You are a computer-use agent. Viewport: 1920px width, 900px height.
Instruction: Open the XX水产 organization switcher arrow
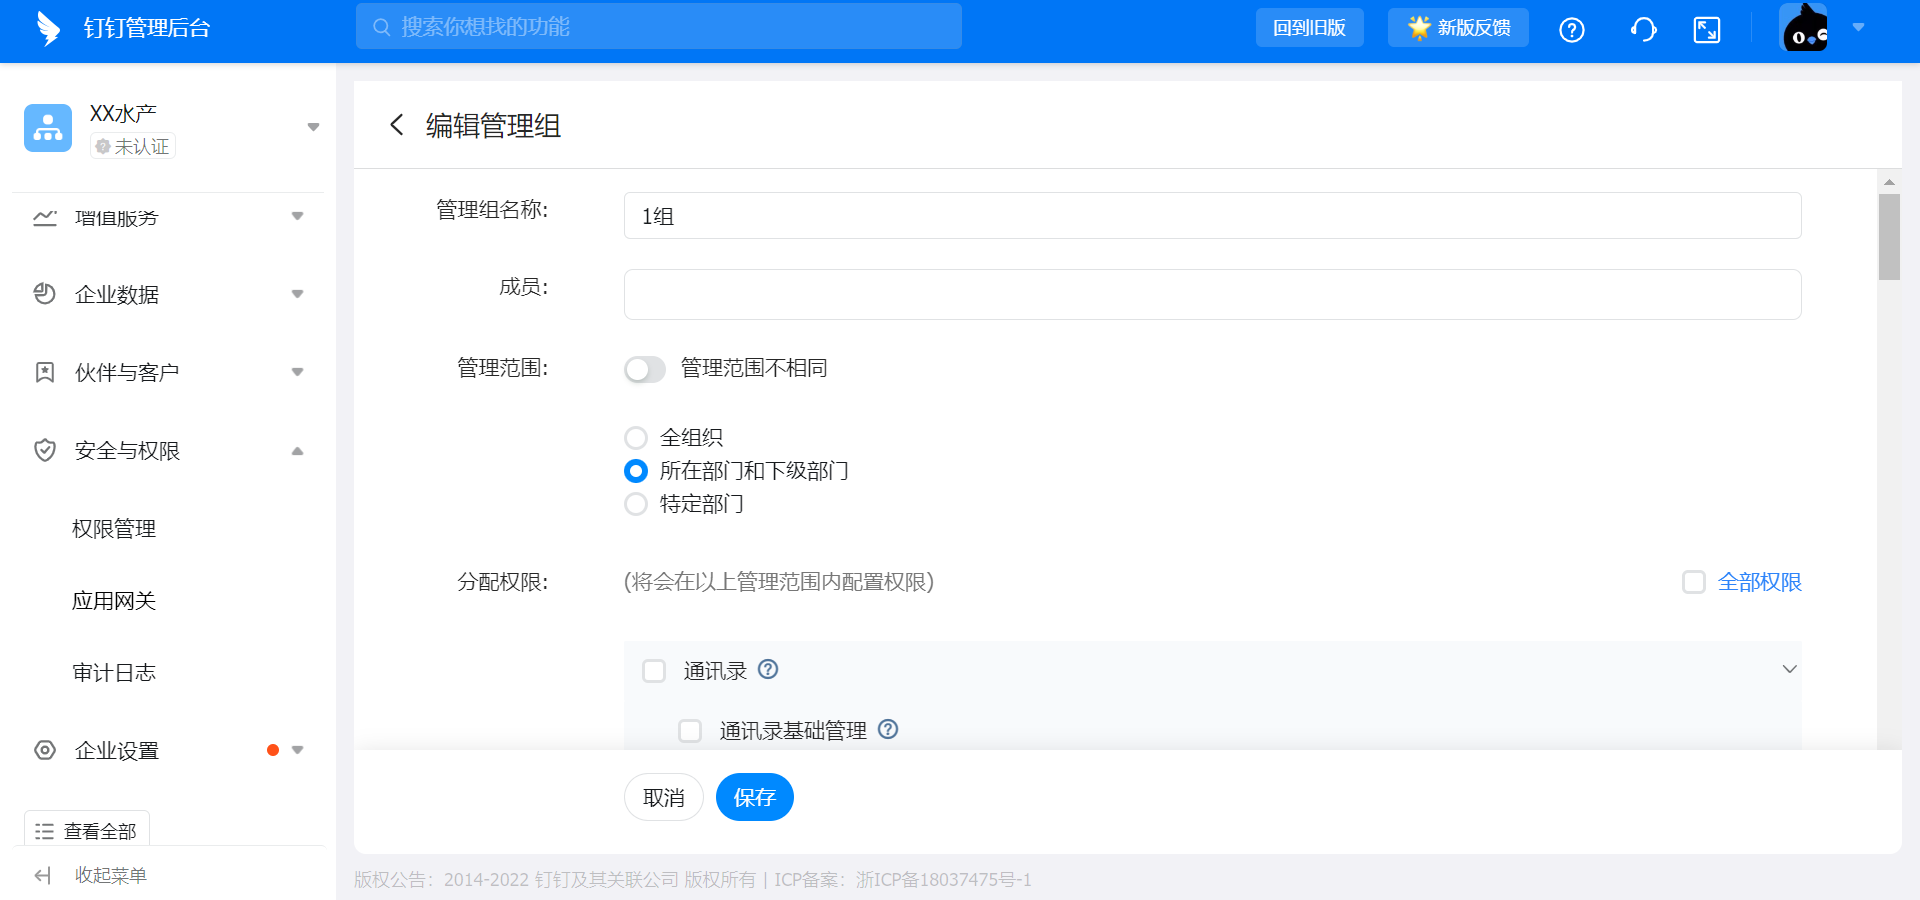pyautogui.click(x=313, y=127)
